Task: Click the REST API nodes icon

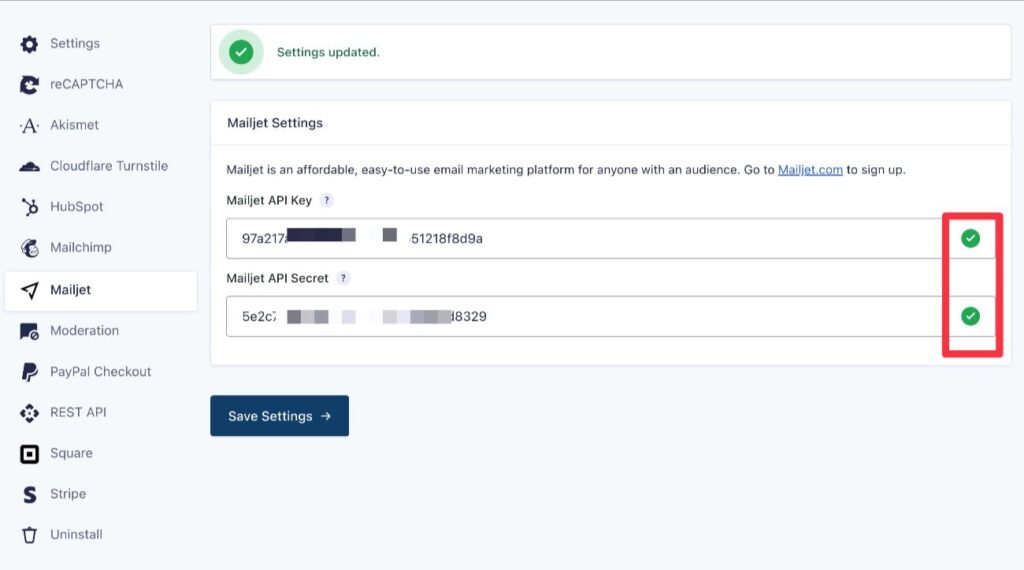Action: click(x=29, y=413)
